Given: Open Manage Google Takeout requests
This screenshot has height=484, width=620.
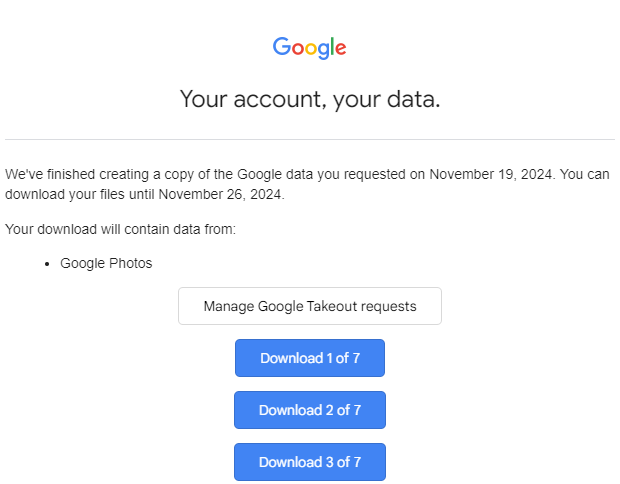Looking at the screenshot, I should (310, 306).
